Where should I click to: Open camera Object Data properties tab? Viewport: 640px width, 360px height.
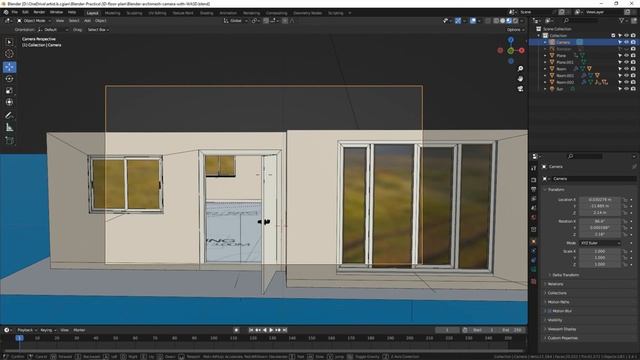coord(533,269)
